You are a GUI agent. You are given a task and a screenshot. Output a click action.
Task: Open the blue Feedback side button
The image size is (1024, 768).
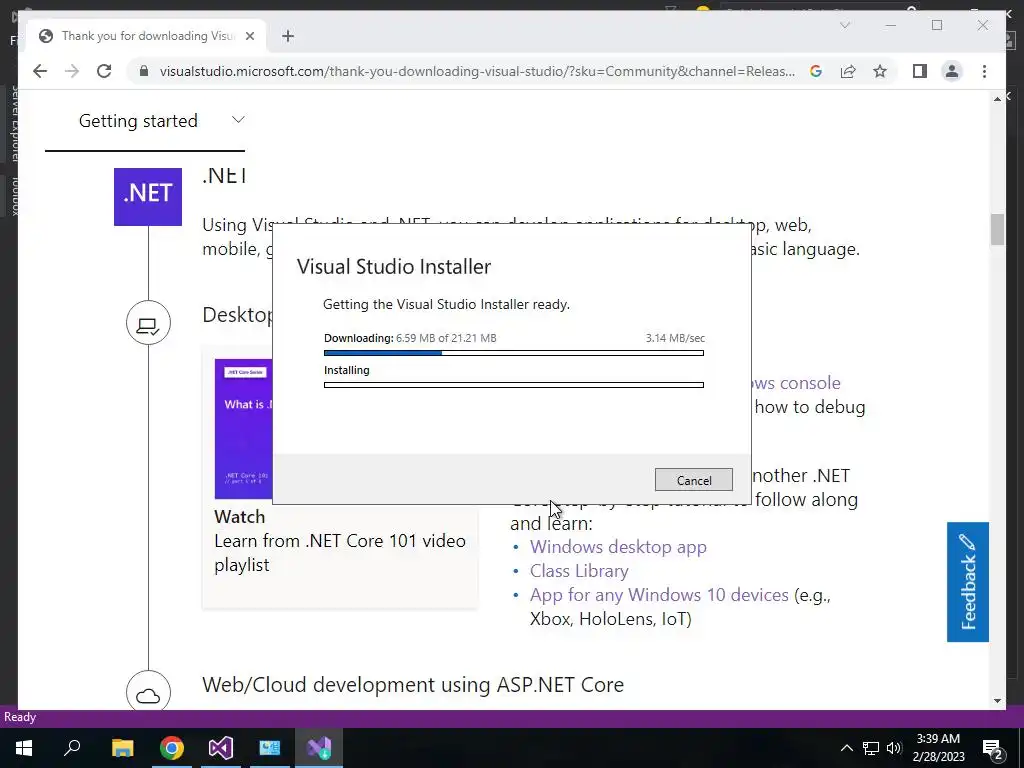(968, 582)
